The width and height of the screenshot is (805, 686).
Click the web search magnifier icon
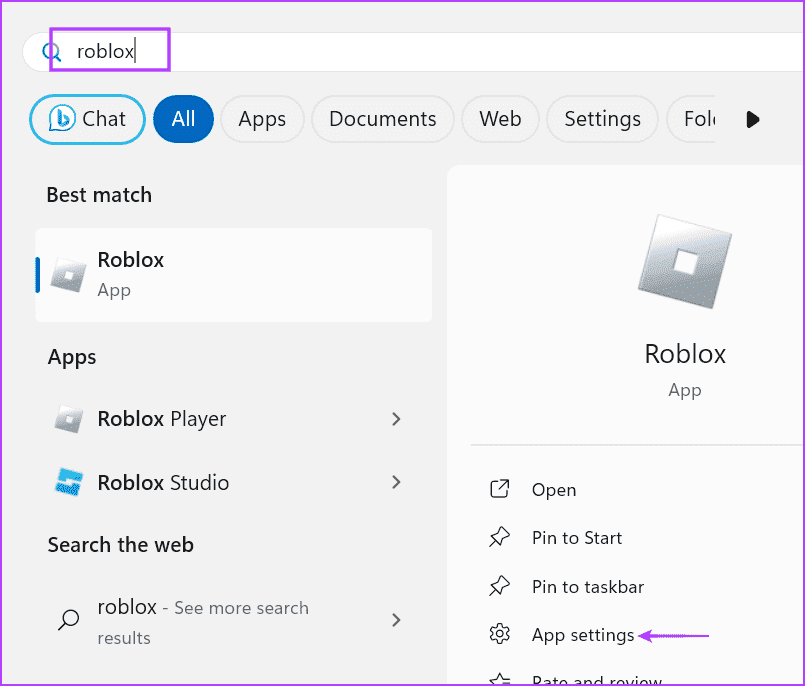pyautogui.click(x=68, y=620)
